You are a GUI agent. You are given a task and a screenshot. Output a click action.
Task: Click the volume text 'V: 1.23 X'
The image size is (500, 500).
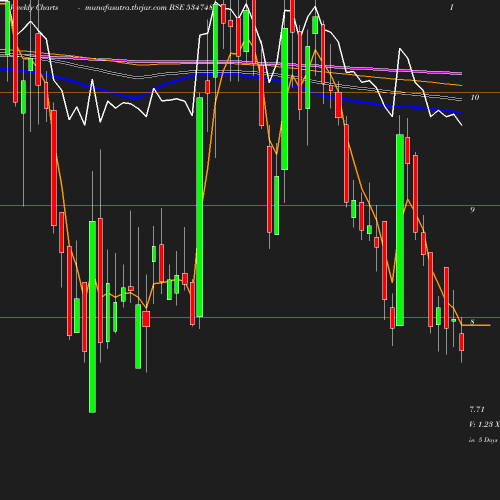pyautogui.click(x=484, y=424)
